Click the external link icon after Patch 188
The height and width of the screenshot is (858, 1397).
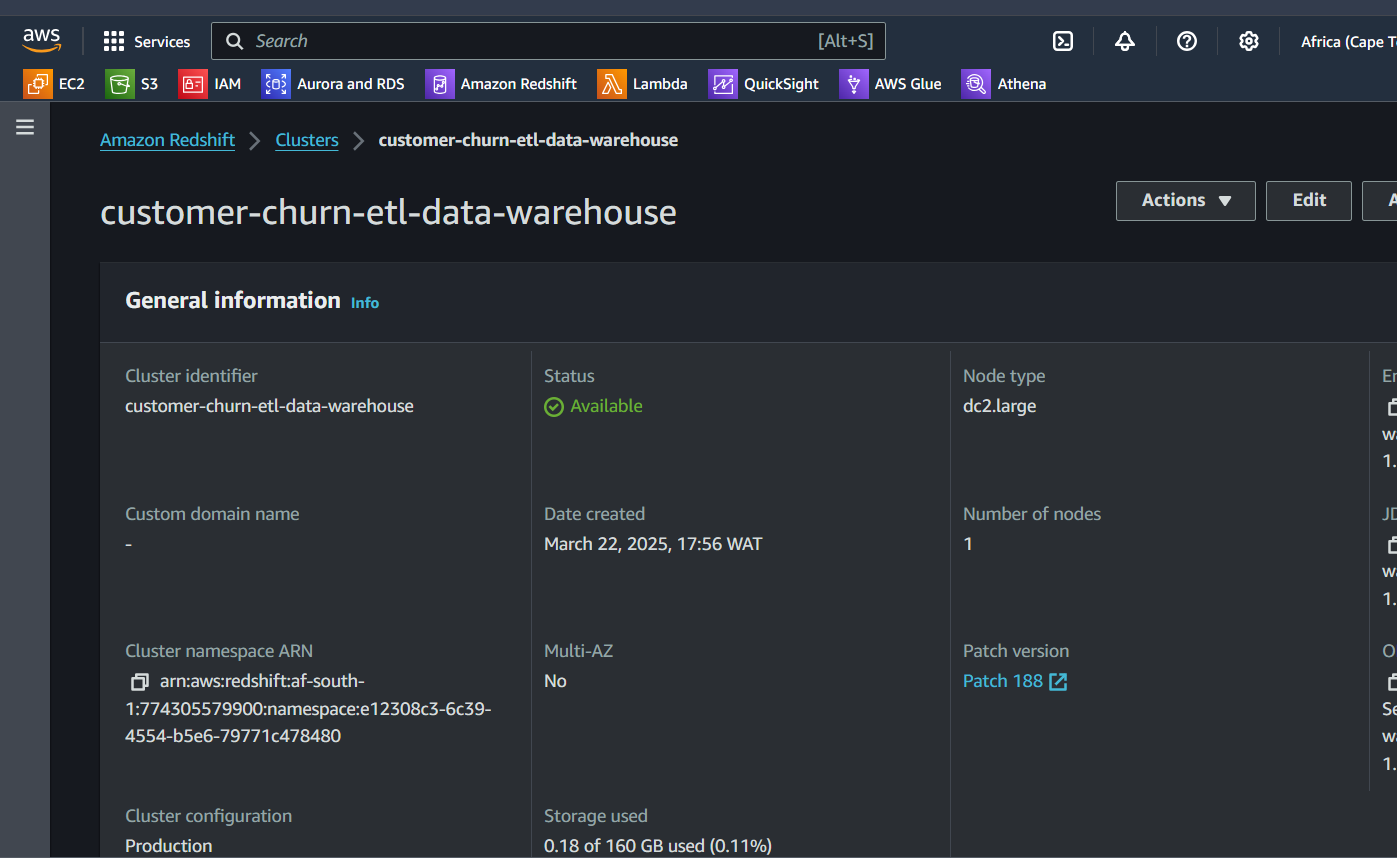pyautogui.click(x=1058, y=682)
